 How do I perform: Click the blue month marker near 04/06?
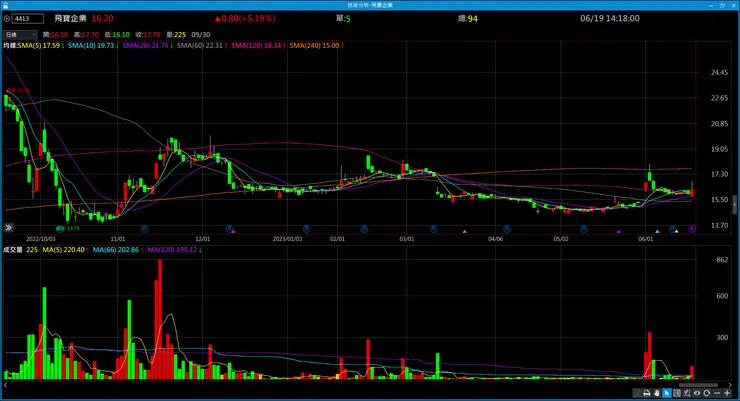pos(507,229)
